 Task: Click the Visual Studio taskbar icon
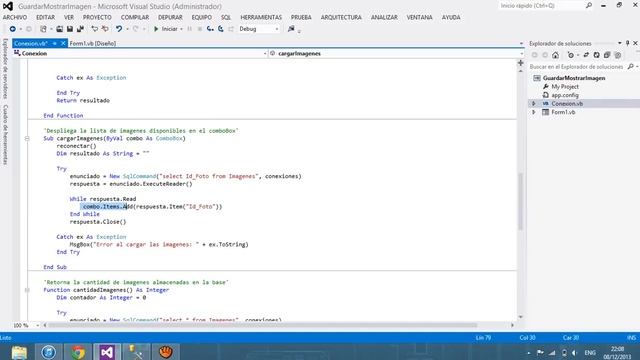click(107, 352)
